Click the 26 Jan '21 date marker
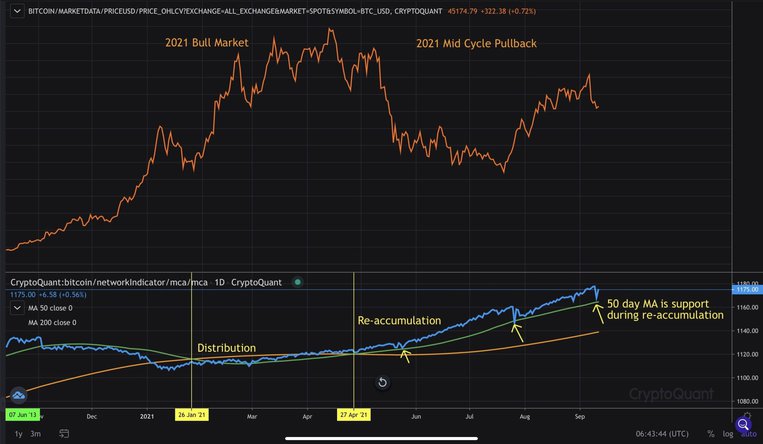Image resolution: width=763 pixels, height=444 pixels. (192, 415)
